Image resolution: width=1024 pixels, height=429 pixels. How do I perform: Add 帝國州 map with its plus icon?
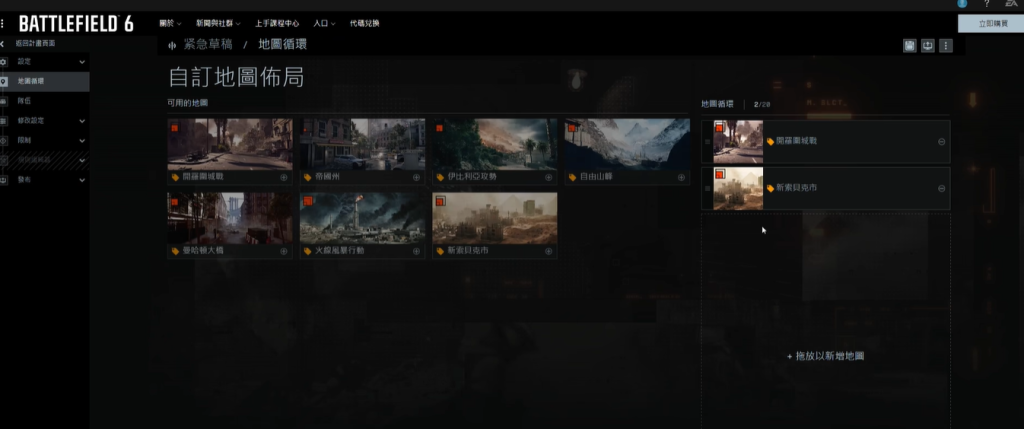(416, 177)
